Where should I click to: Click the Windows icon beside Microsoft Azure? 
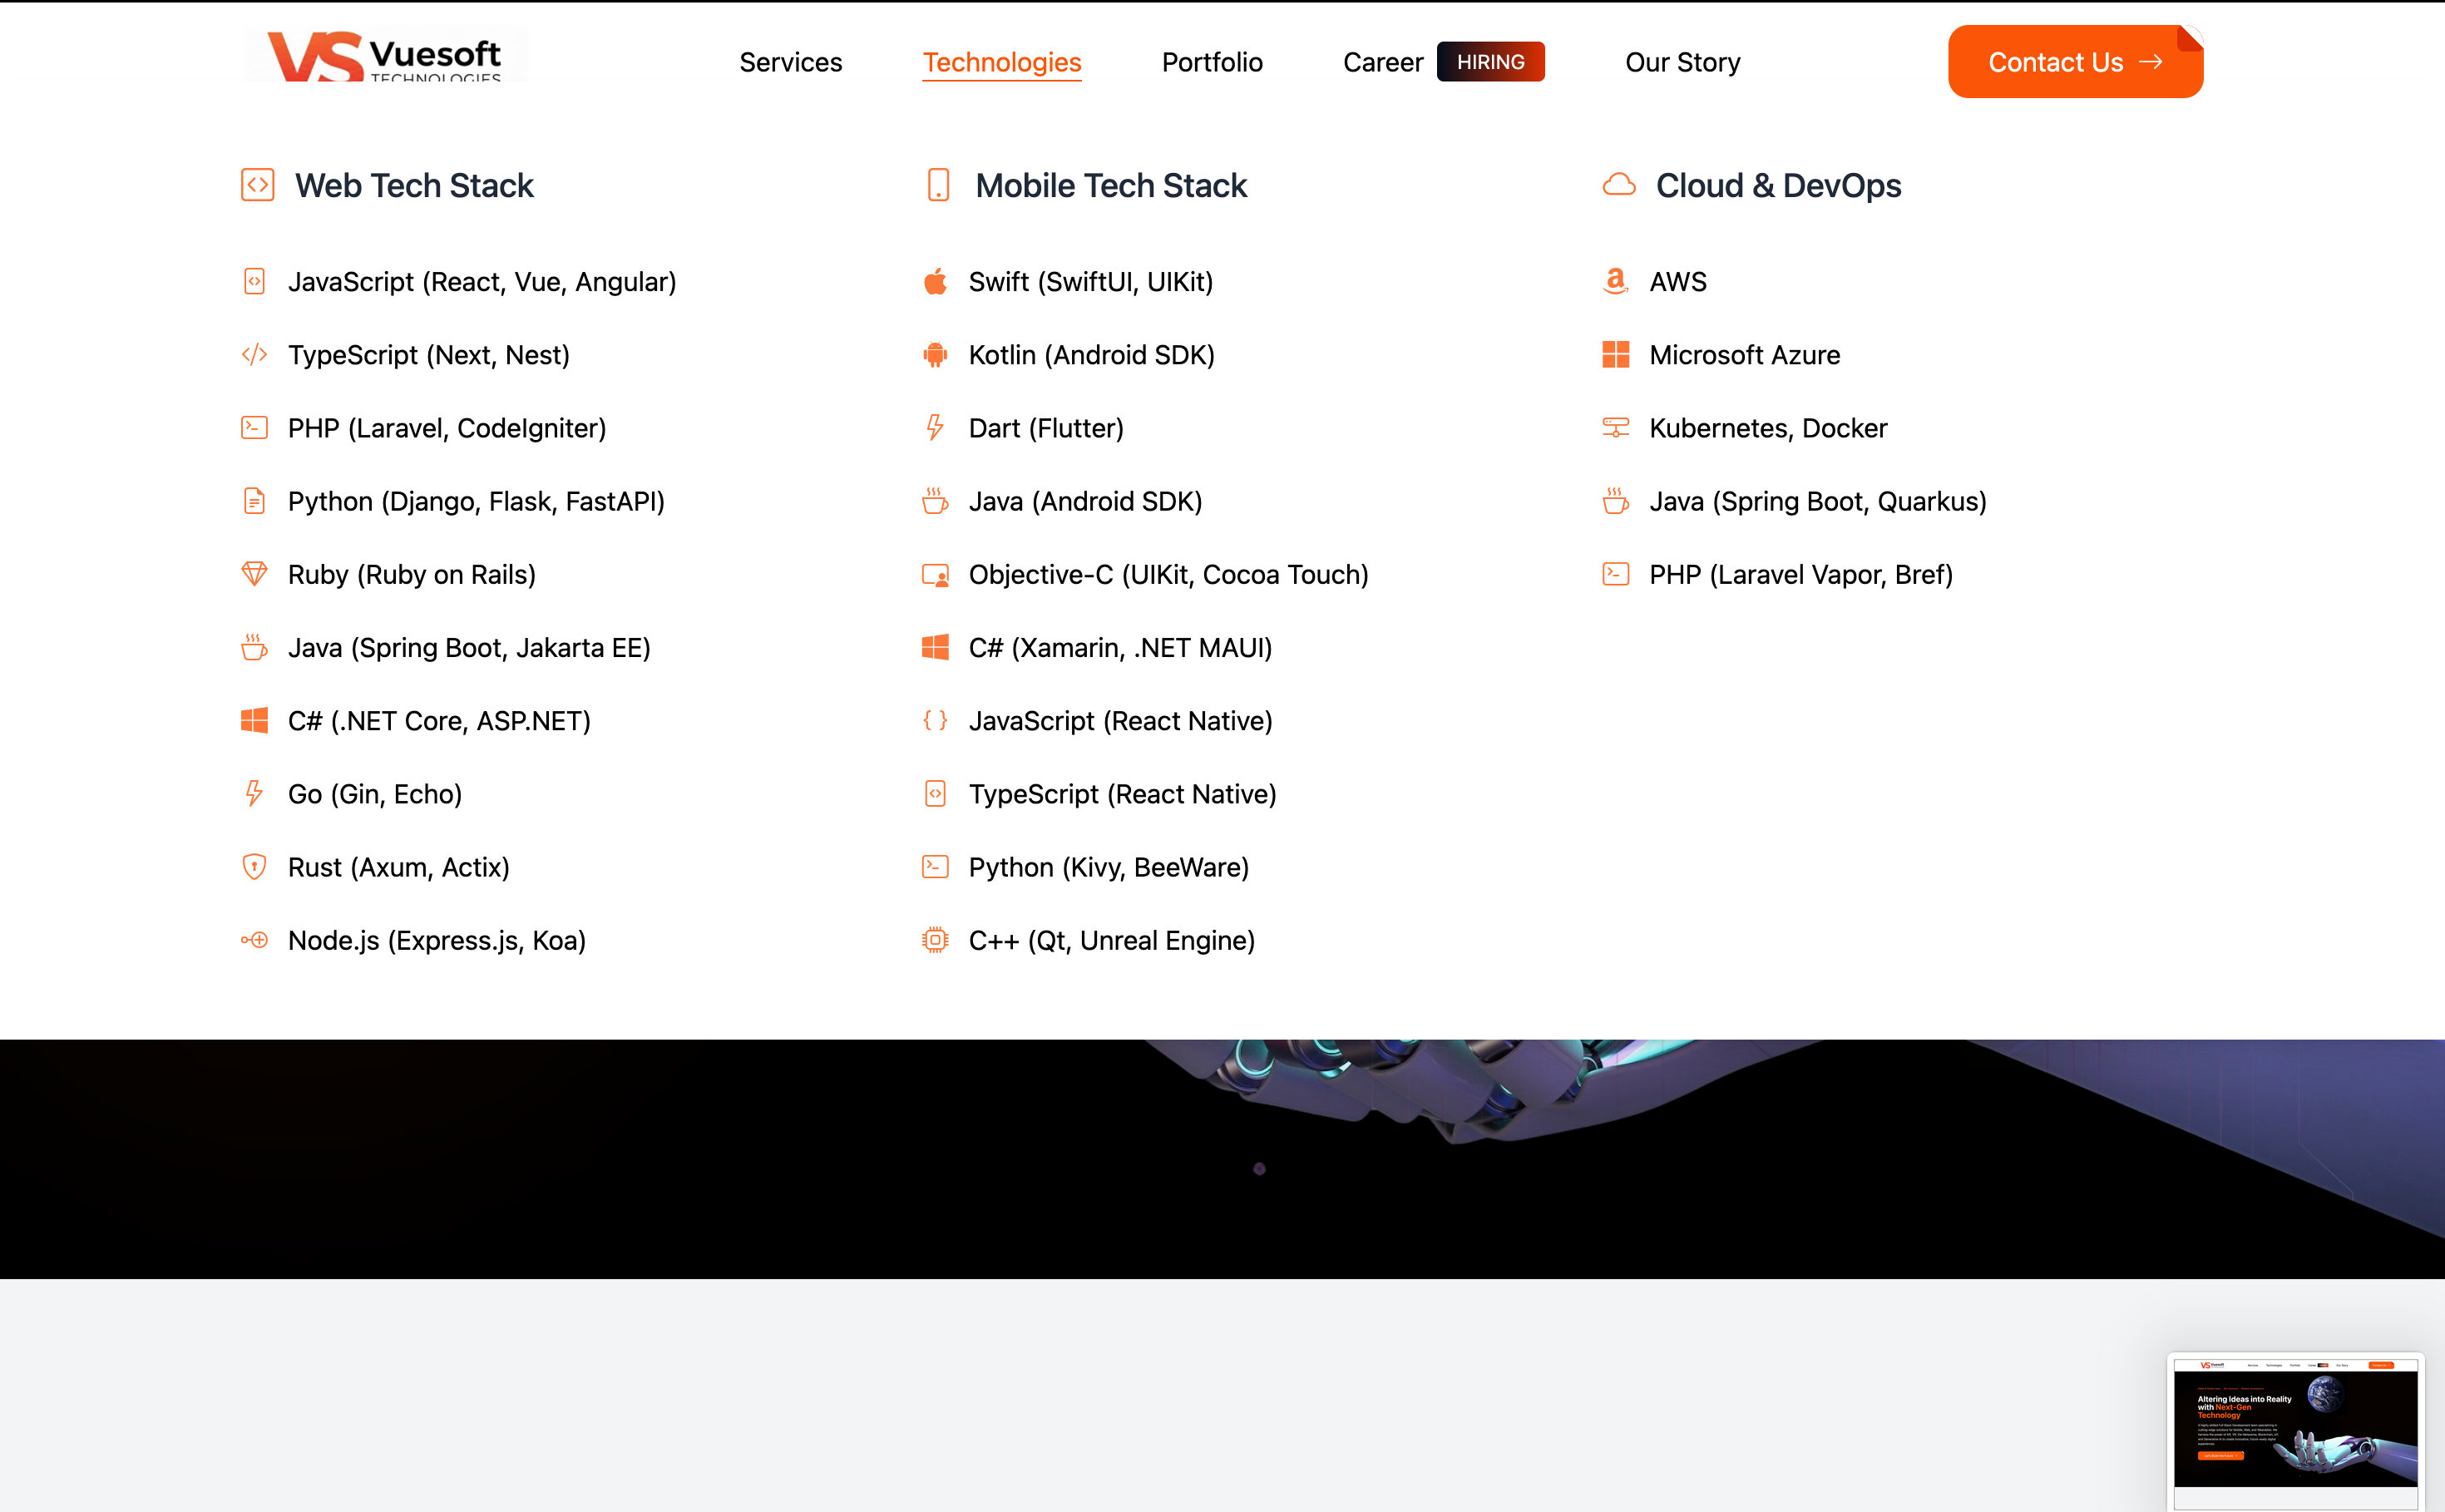1615,355
